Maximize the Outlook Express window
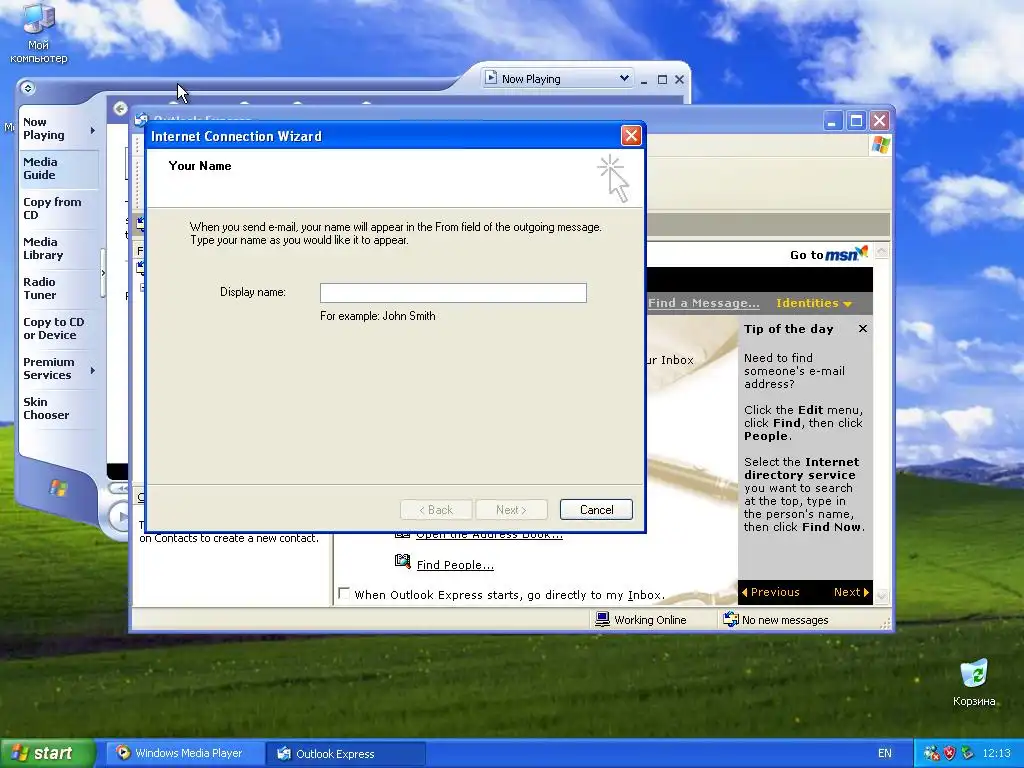1024x768 pixels. 856,121
